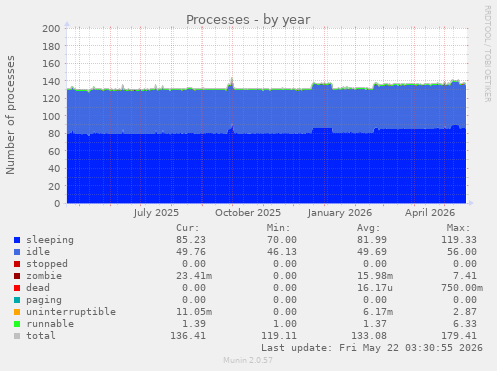Select runnable current value 1.39
497x371 pixels.
[x=194, y=324]
